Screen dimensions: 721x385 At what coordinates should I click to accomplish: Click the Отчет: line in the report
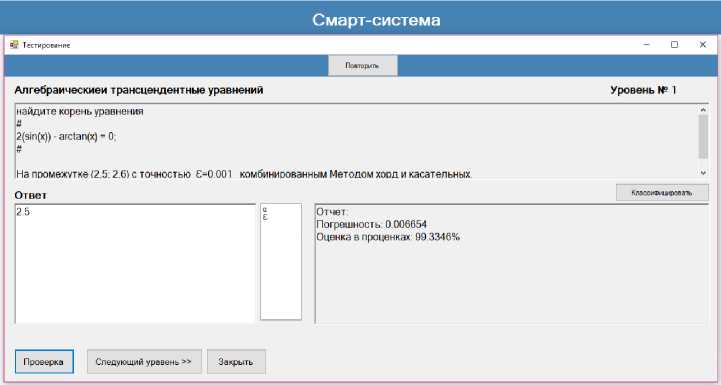pyautogui.click(x=333, y=212)
